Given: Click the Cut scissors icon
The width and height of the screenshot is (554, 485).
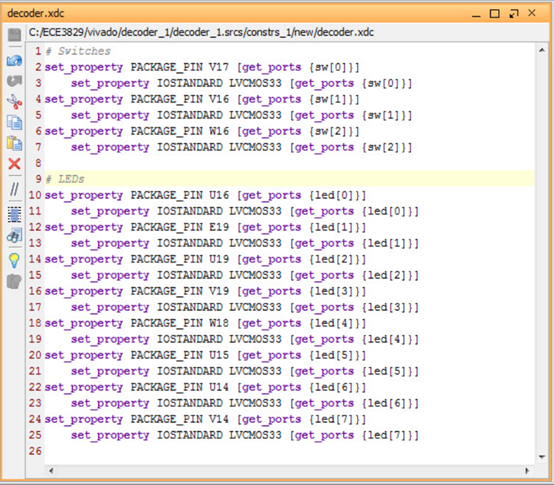Looking at the screenshot, I should [x=14, y=101].
